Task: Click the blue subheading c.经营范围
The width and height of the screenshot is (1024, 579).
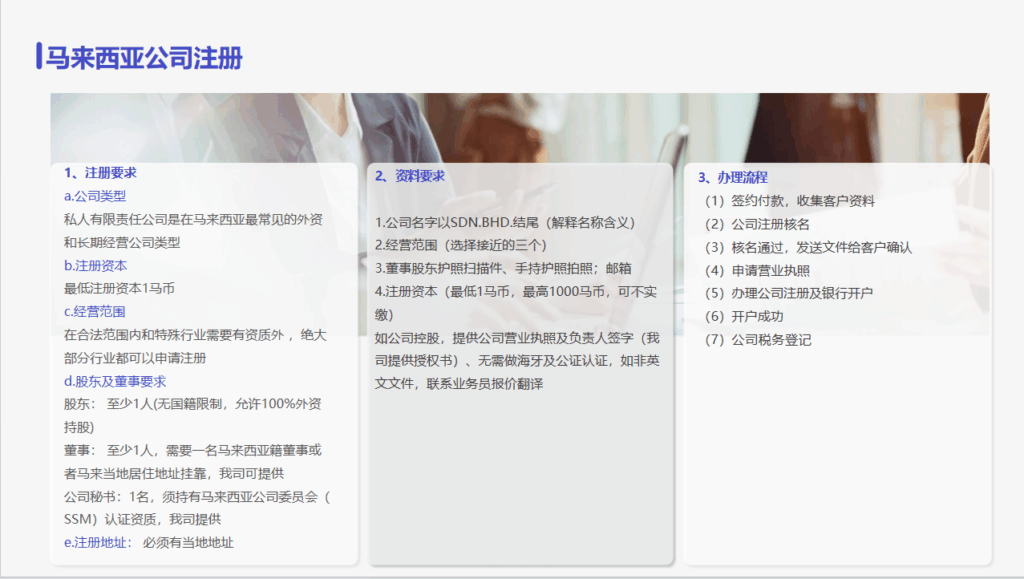Action: 95,312
